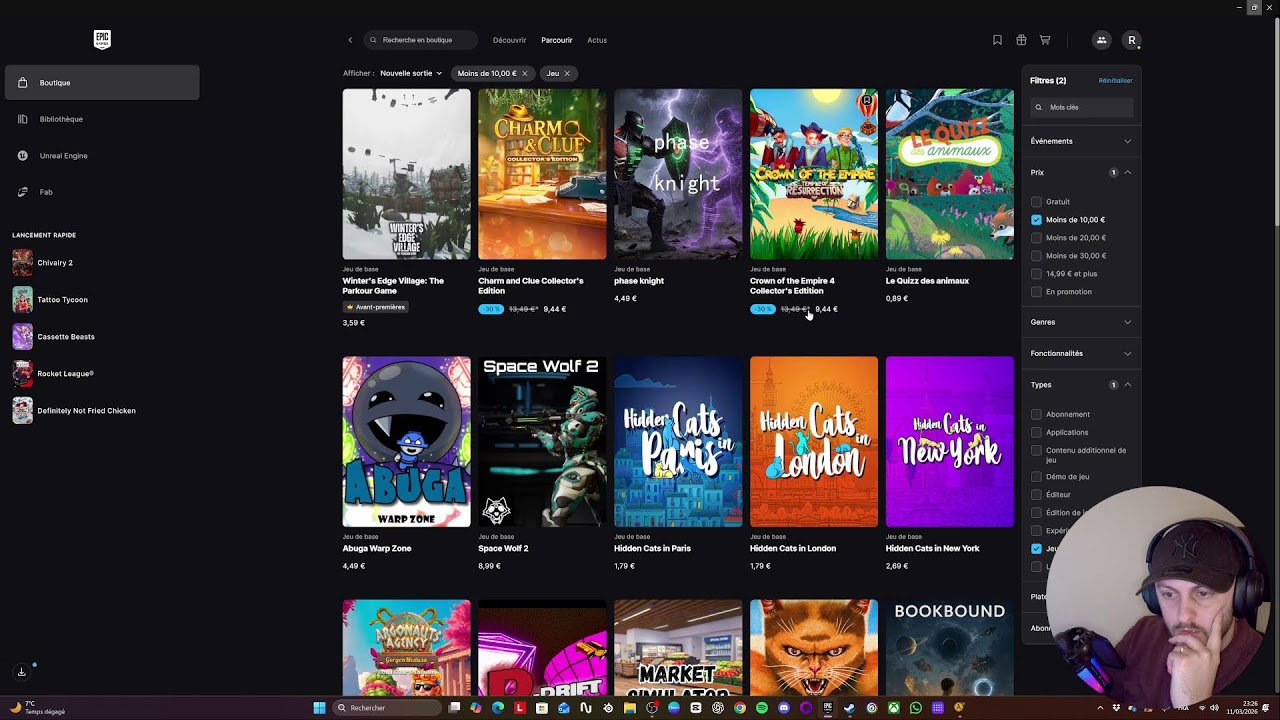Go back with the left arrow
Viewport: 1280px width, 720px height.
click(x=350, y=40)
